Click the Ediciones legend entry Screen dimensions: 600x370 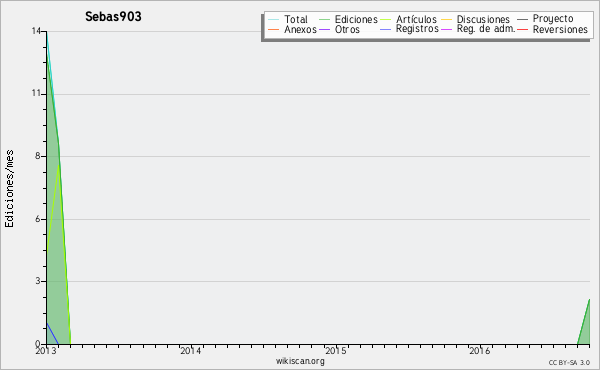click(x=348, y=19)
